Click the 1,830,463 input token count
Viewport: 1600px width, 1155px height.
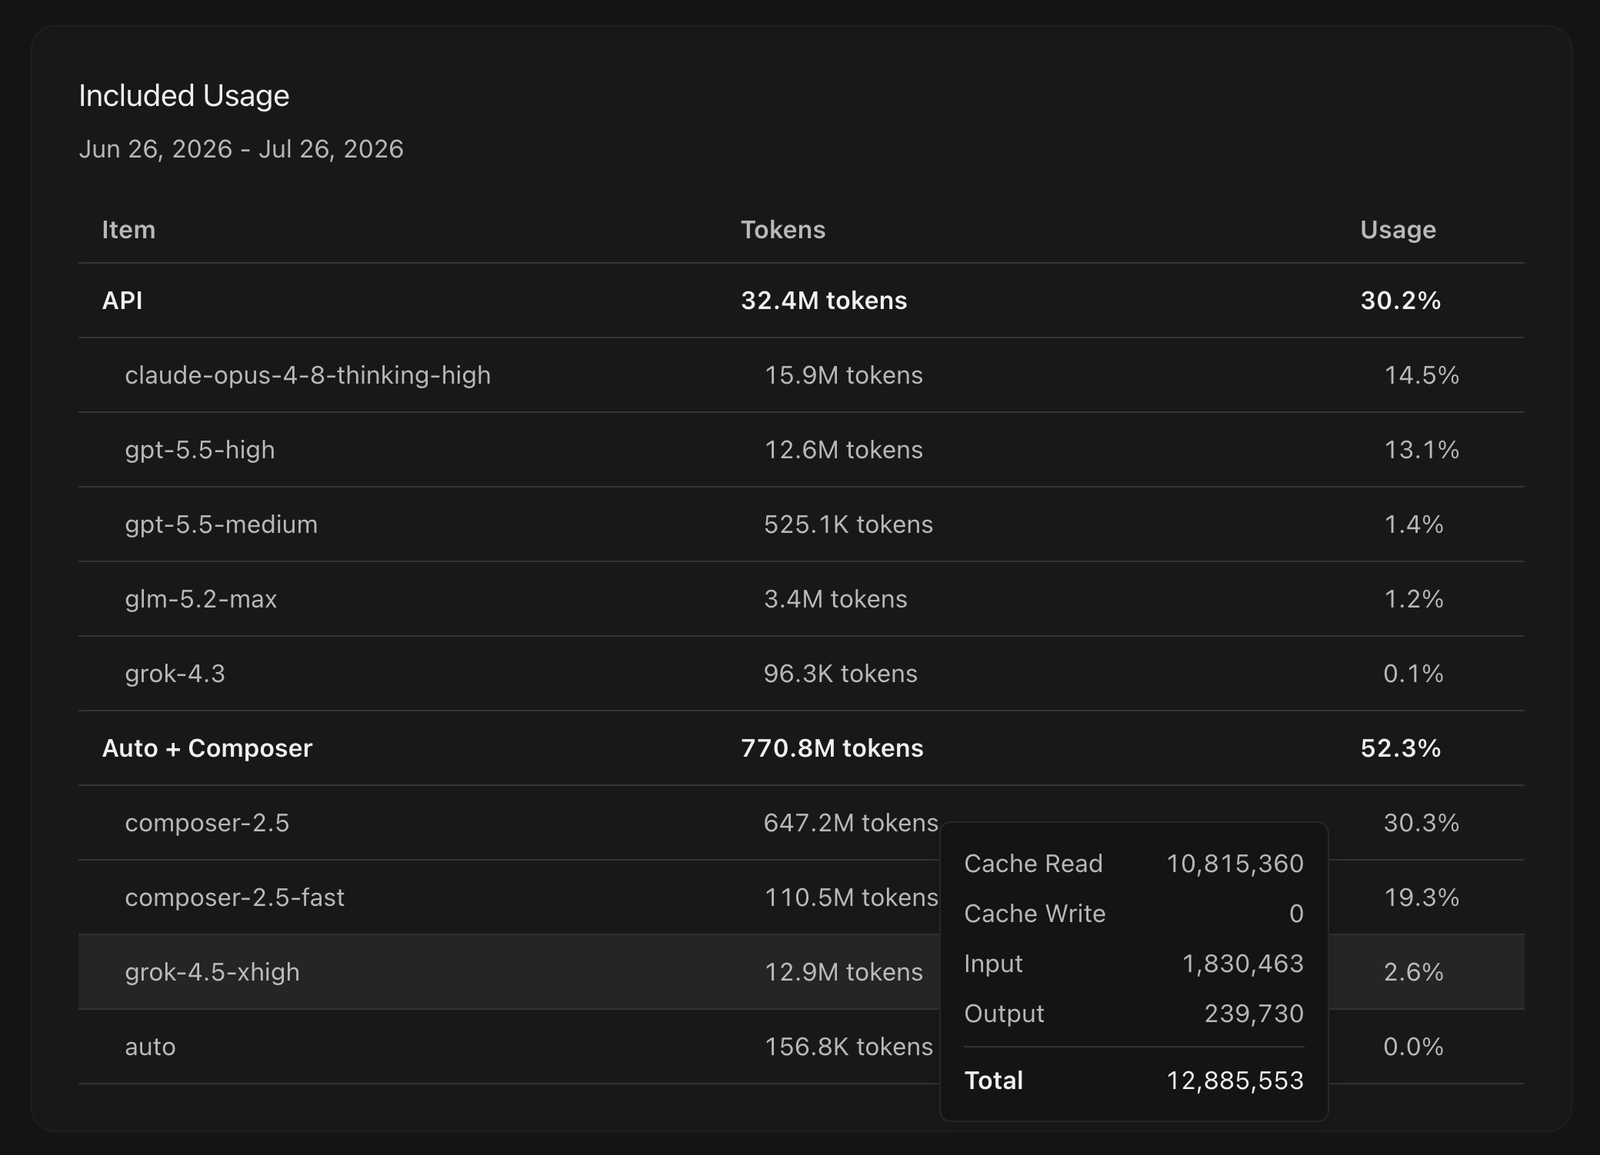point(1243,964)
